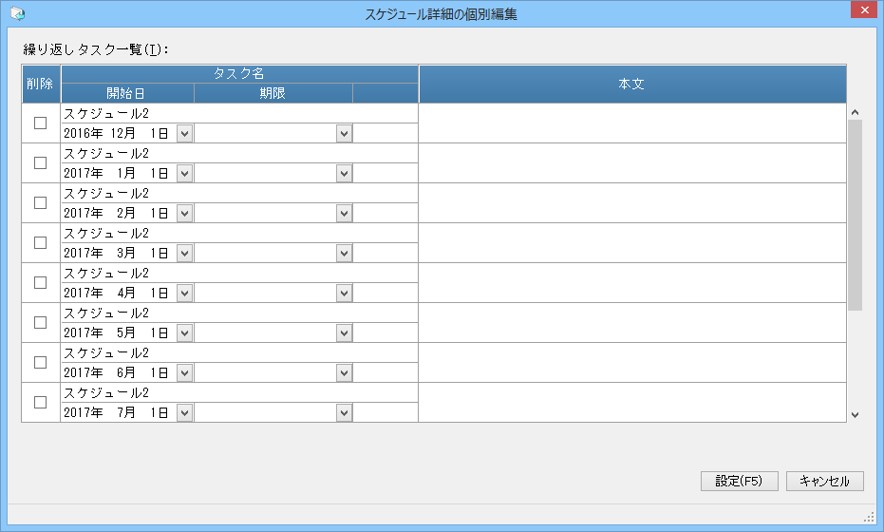Check the delete box for 2017年3月 row
This screenshot has width=884, height=532.
coord(40,242)
